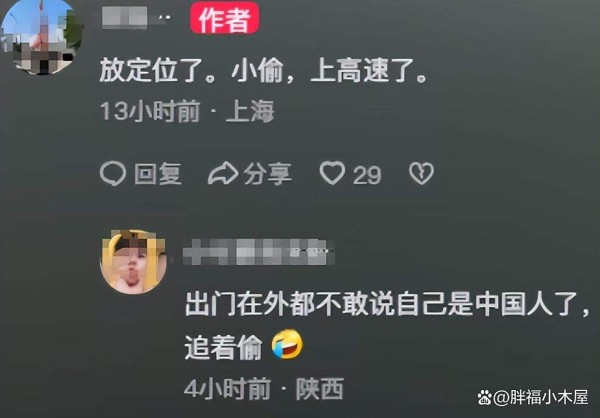This screenshot has width=600, height=418.
Task: Tap the share arrow icon
Action: [x=223, y=173]
